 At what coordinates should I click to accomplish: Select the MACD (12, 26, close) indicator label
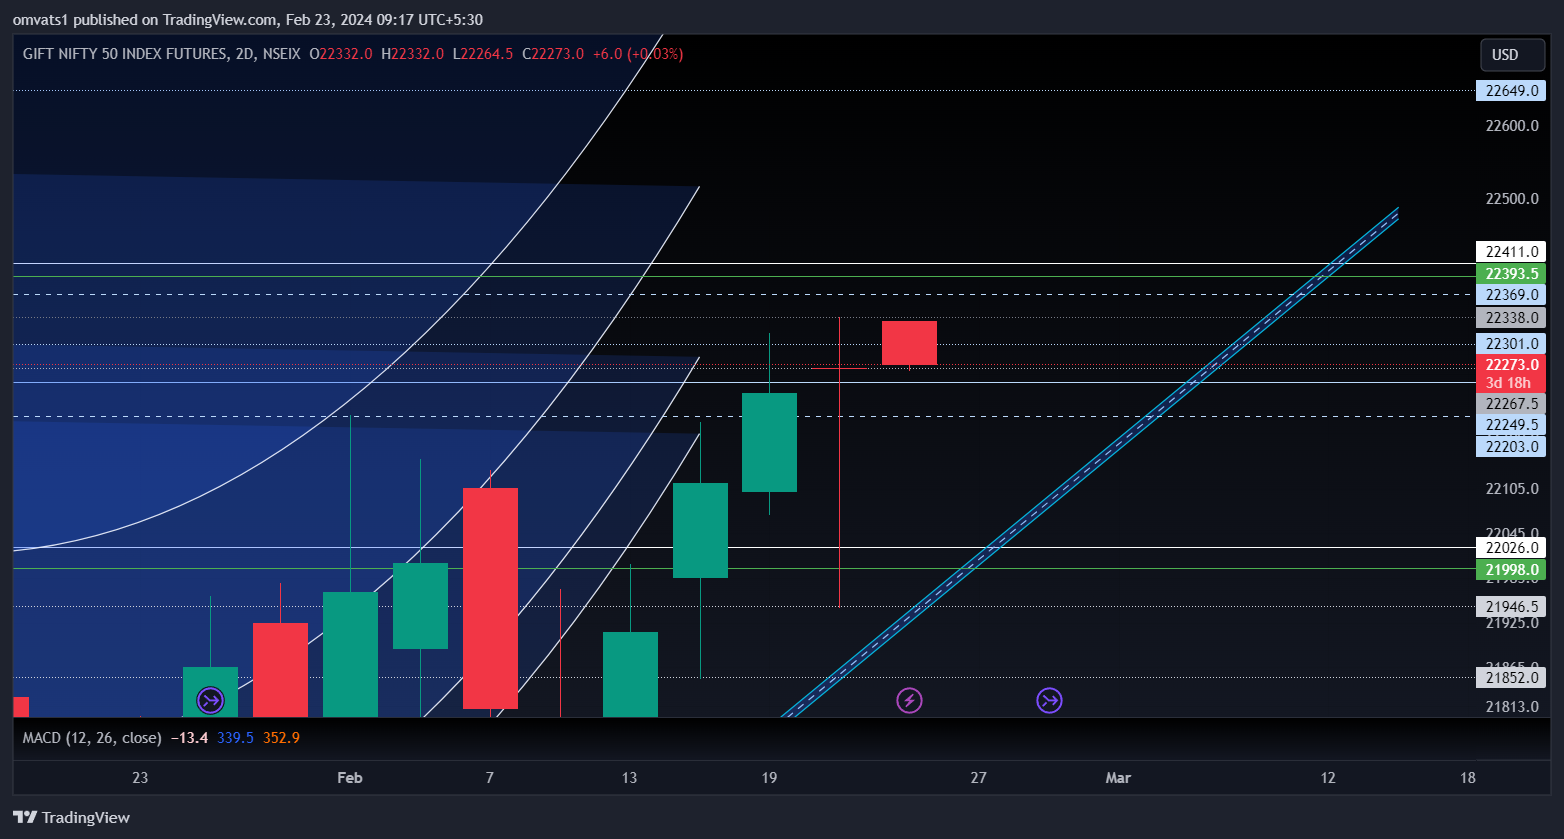(x=92, y=738)
